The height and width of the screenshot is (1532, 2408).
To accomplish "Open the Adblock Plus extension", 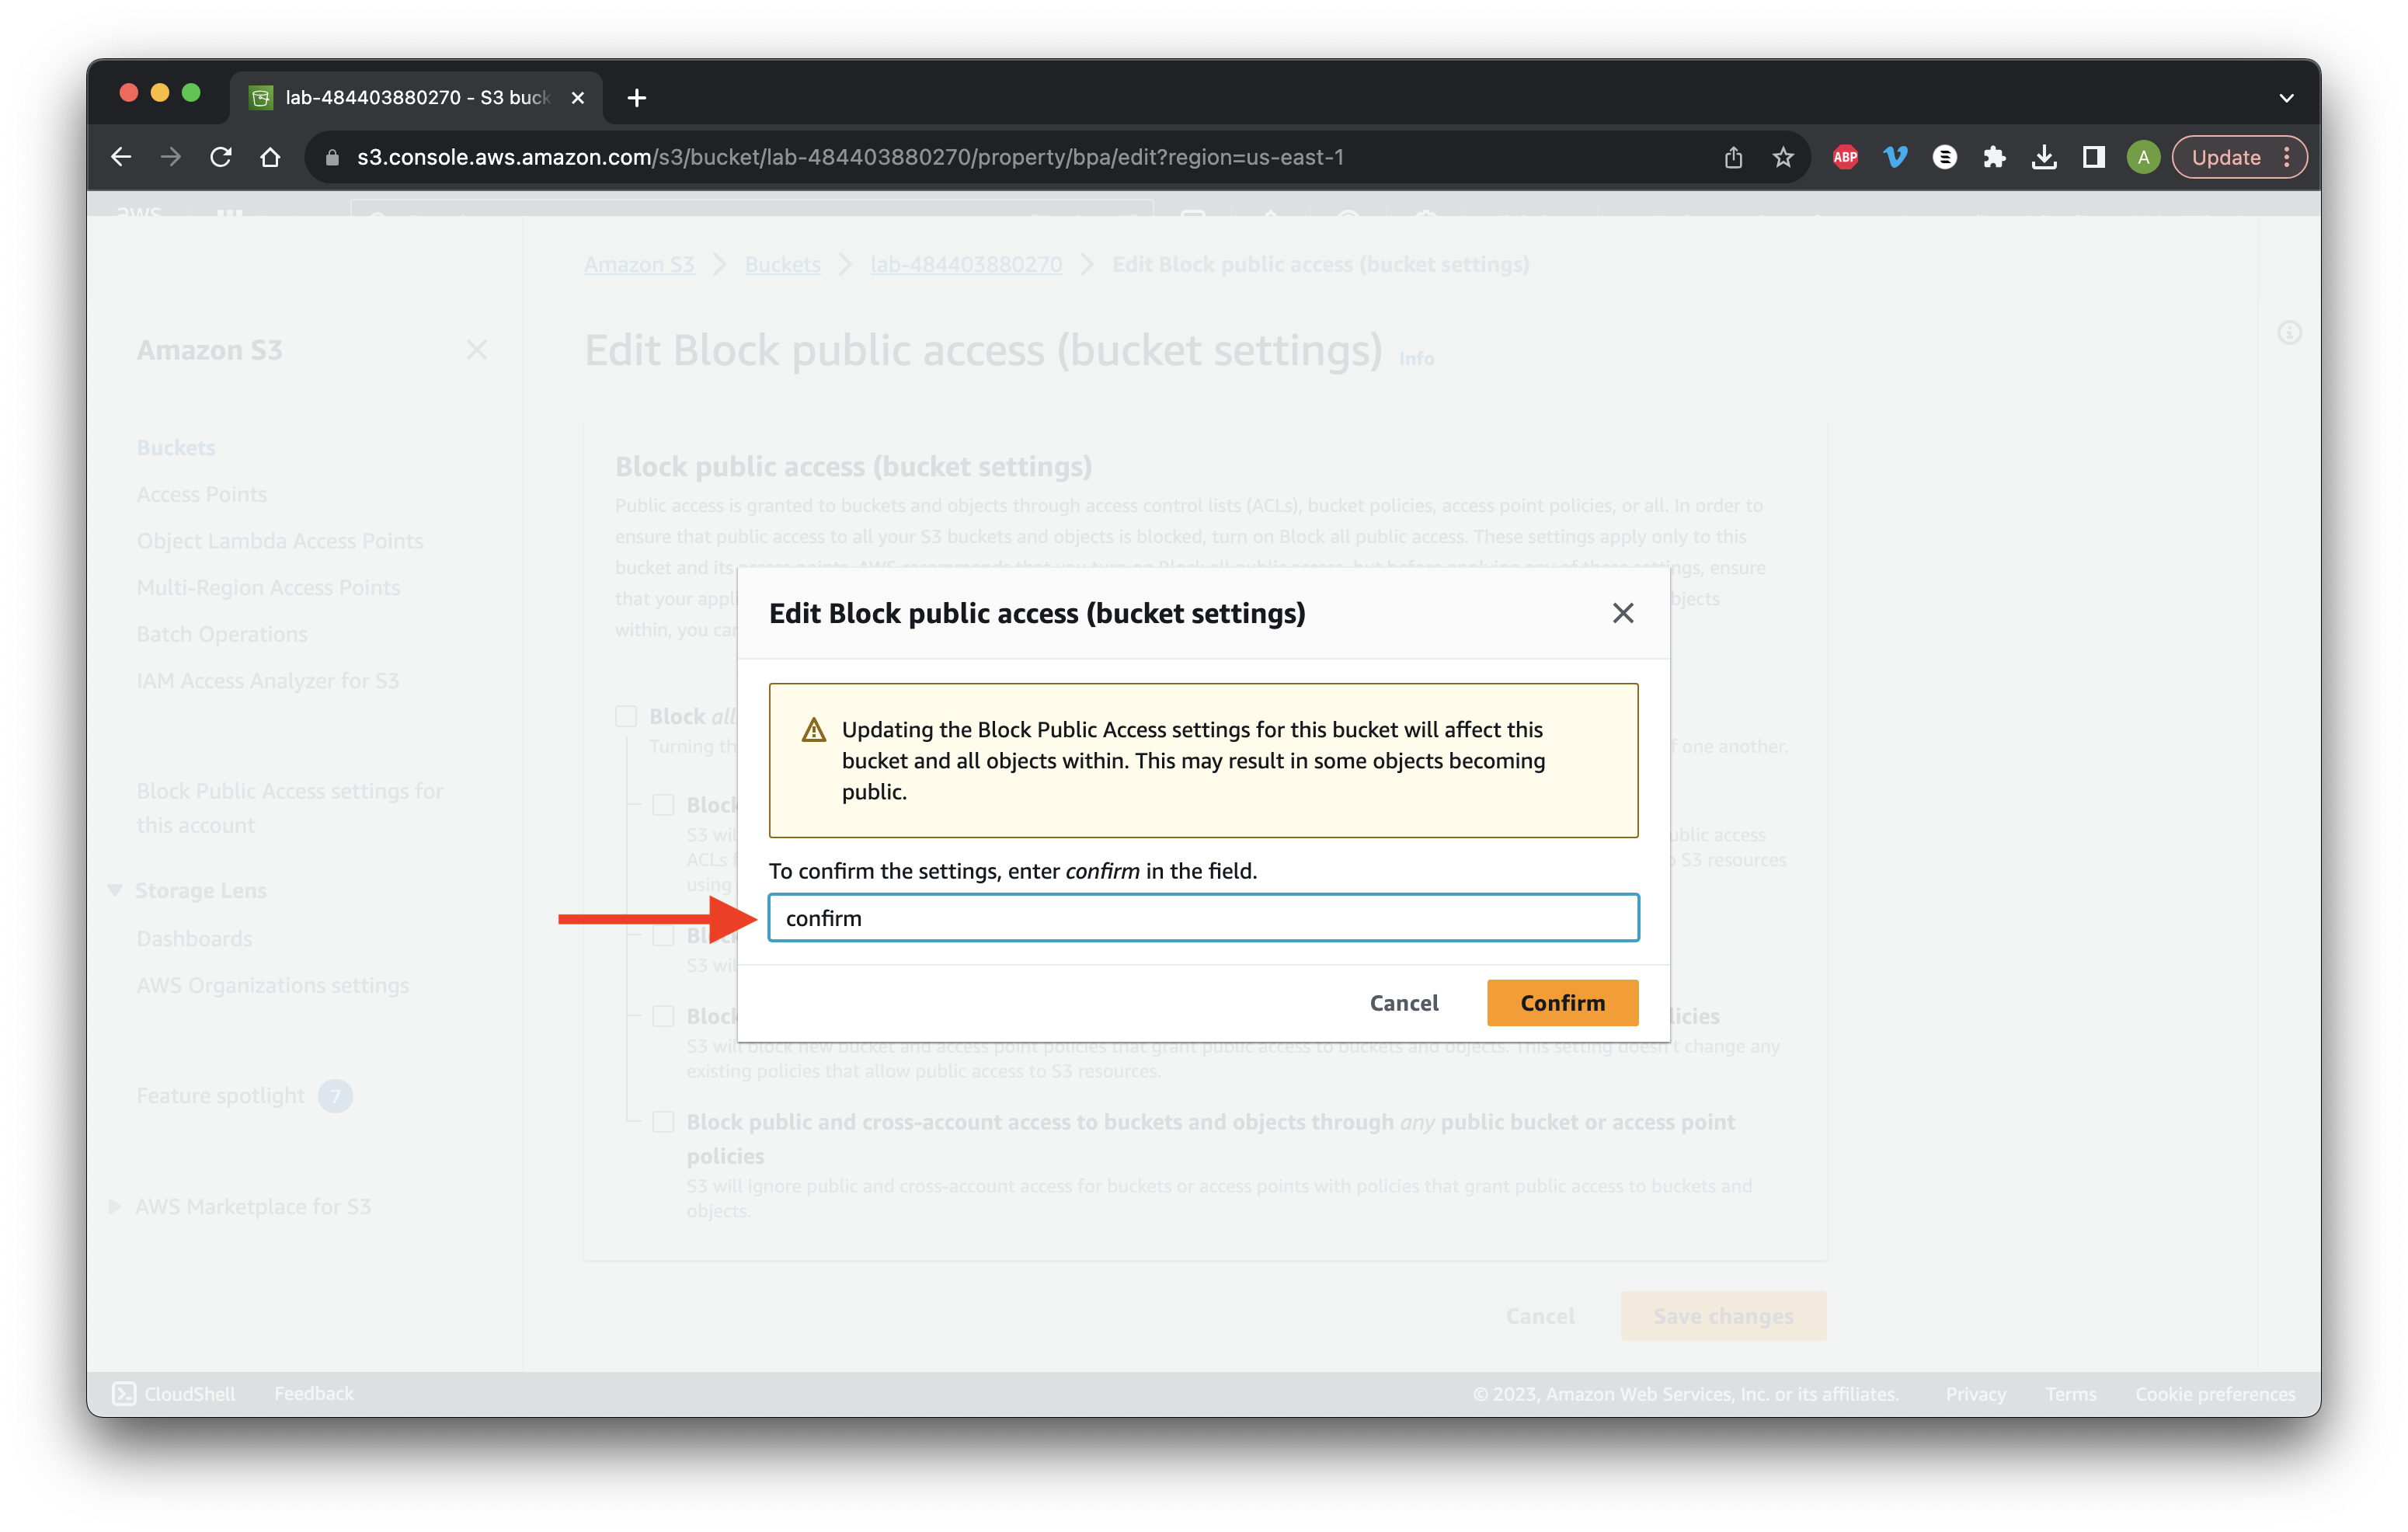I will click(x=1845, y=157).
